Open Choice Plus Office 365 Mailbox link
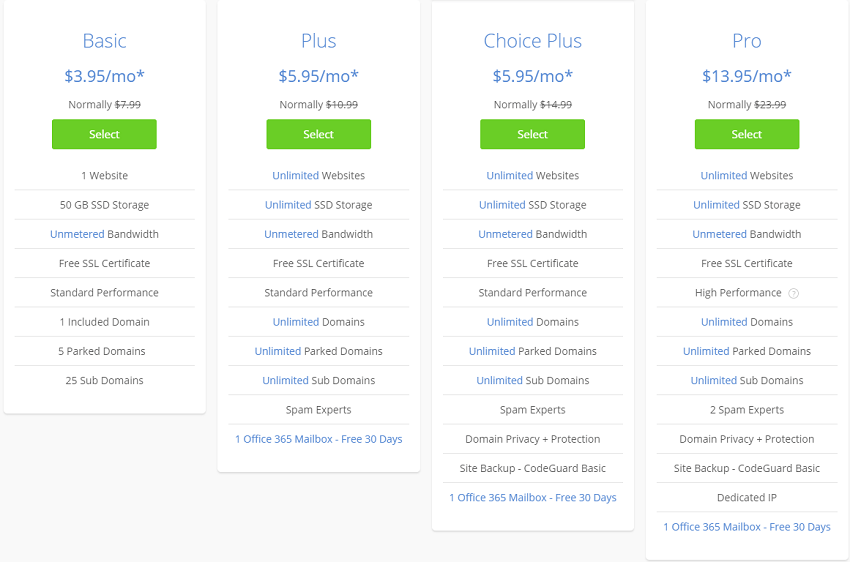The width and height of the screenshot is (850, 562). (x=533, y=498)
